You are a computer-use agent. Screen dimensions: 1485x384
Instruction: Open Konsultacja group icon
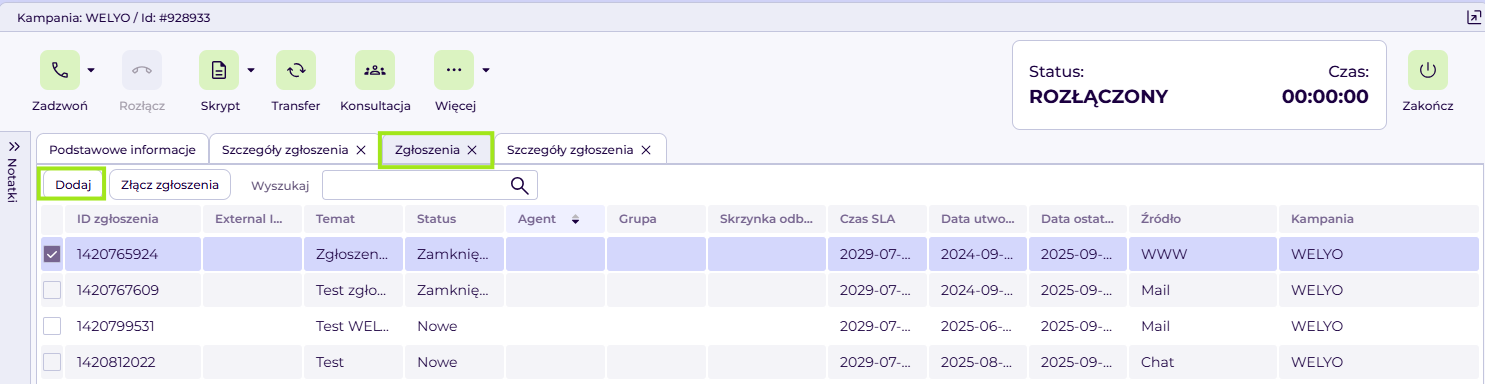375,70
